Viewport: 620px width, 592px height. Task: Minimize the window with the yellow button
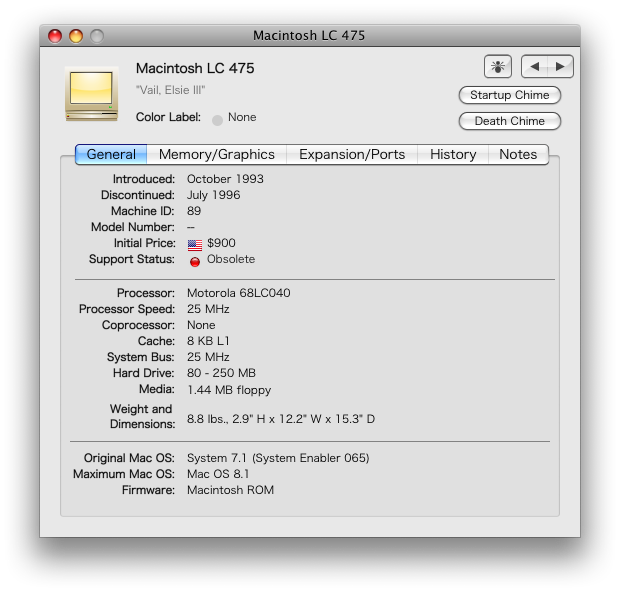point(76,36)
